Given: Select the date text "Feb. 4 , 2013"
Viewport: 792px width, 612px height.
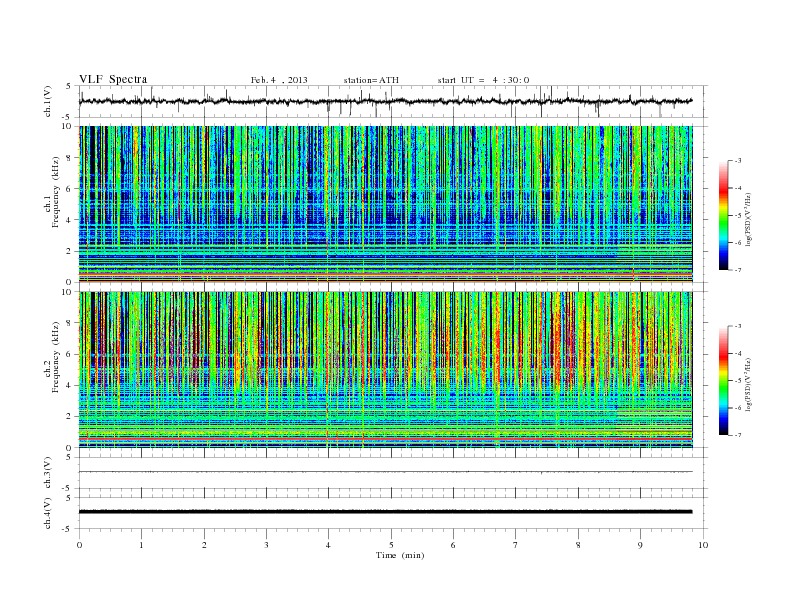Looking at the screenshot, I should click(279, 80).
